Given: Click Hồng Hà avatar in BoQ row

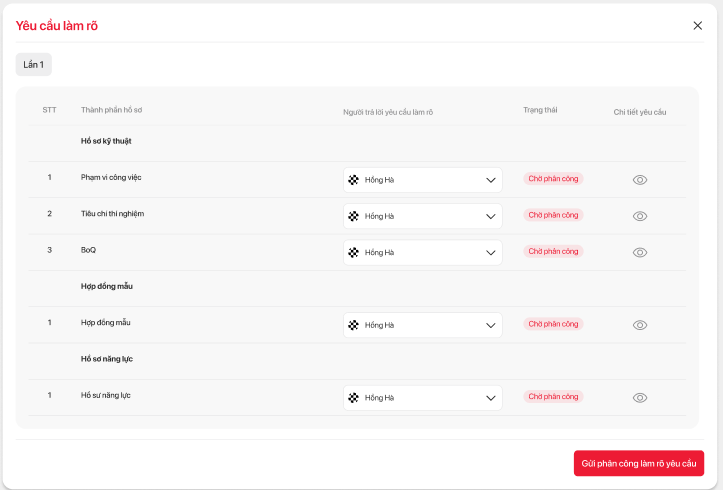Looking at the screenshot, I should [353, 253].
